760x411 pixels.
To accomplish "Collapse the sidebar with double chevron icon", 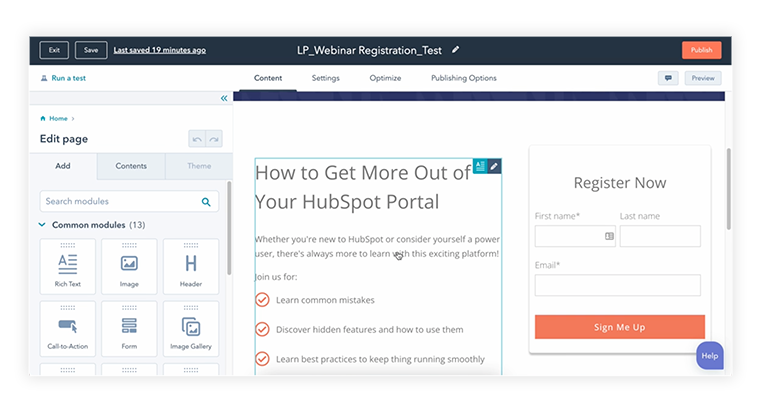I will click(224, 98).
